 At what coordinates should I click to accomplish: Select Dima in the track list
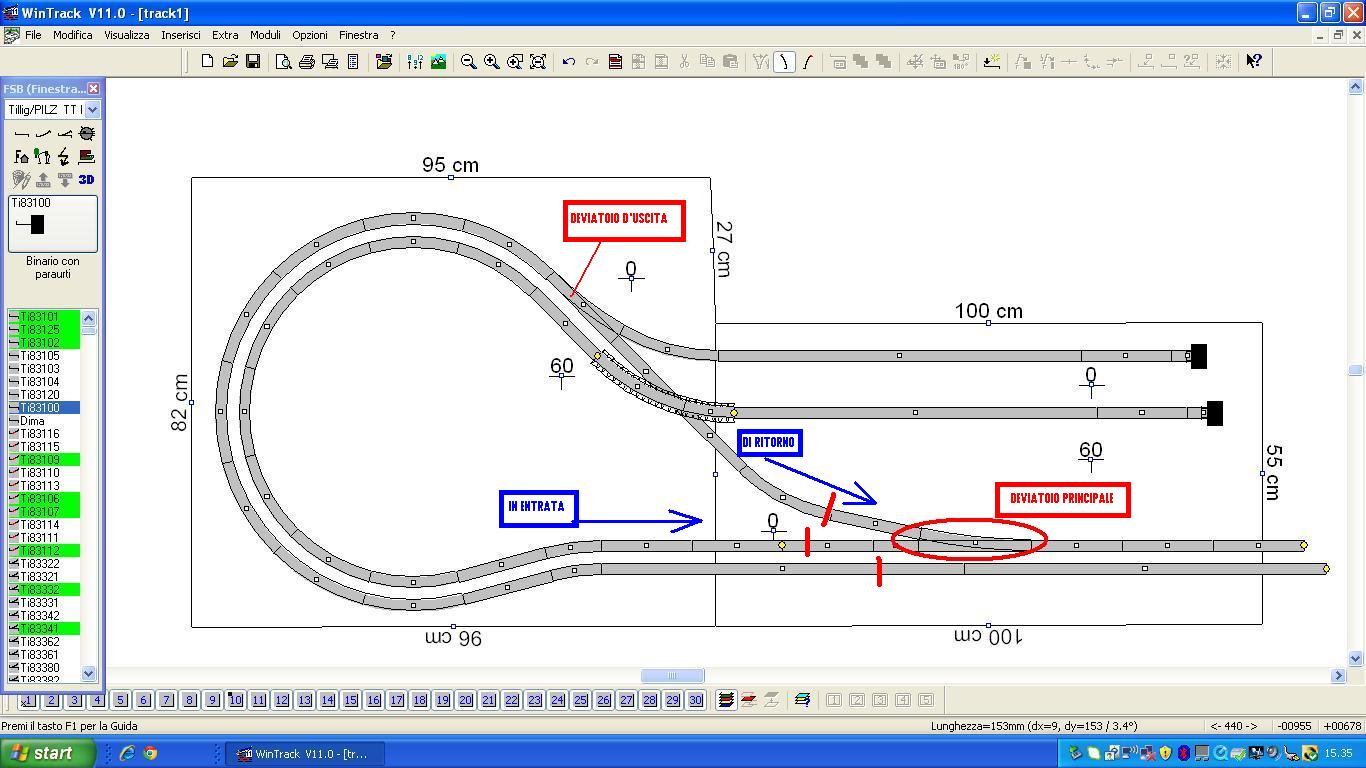(44, 421)
